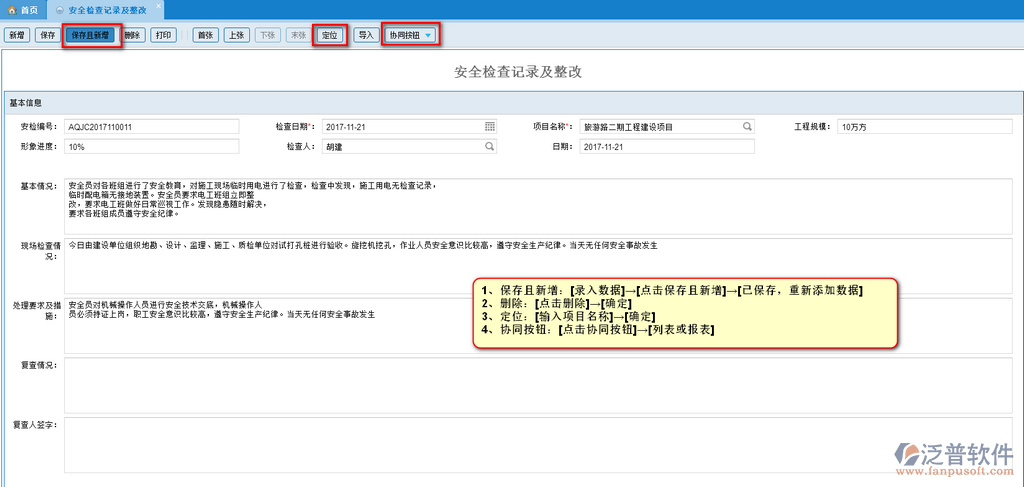Close the 安全检查记录及整改 tab
This screenshot has height=487, width=1024.
[159, 5]
